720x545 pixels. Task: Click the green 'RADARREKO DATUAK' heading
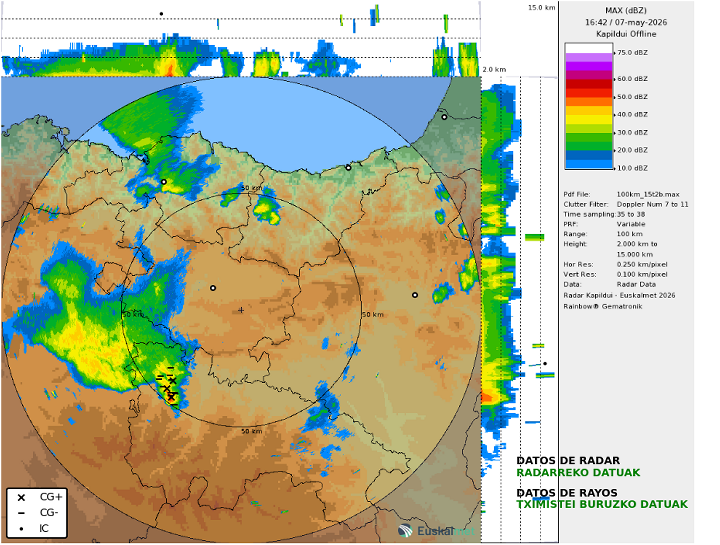pos(578,472)
